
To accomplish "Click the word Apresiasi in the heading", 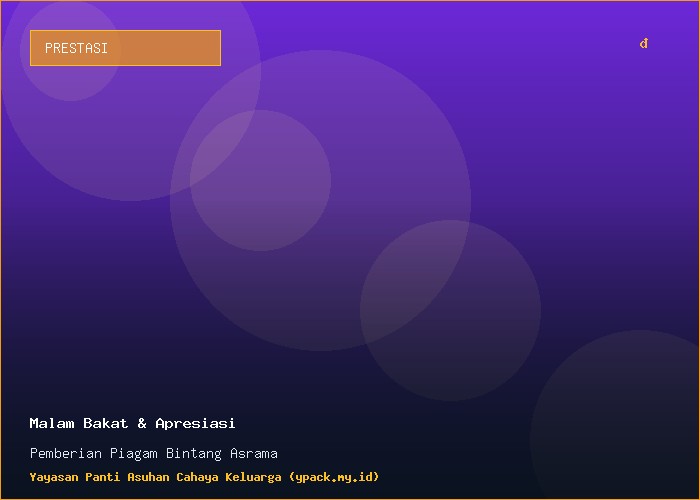I will (195, 423).
